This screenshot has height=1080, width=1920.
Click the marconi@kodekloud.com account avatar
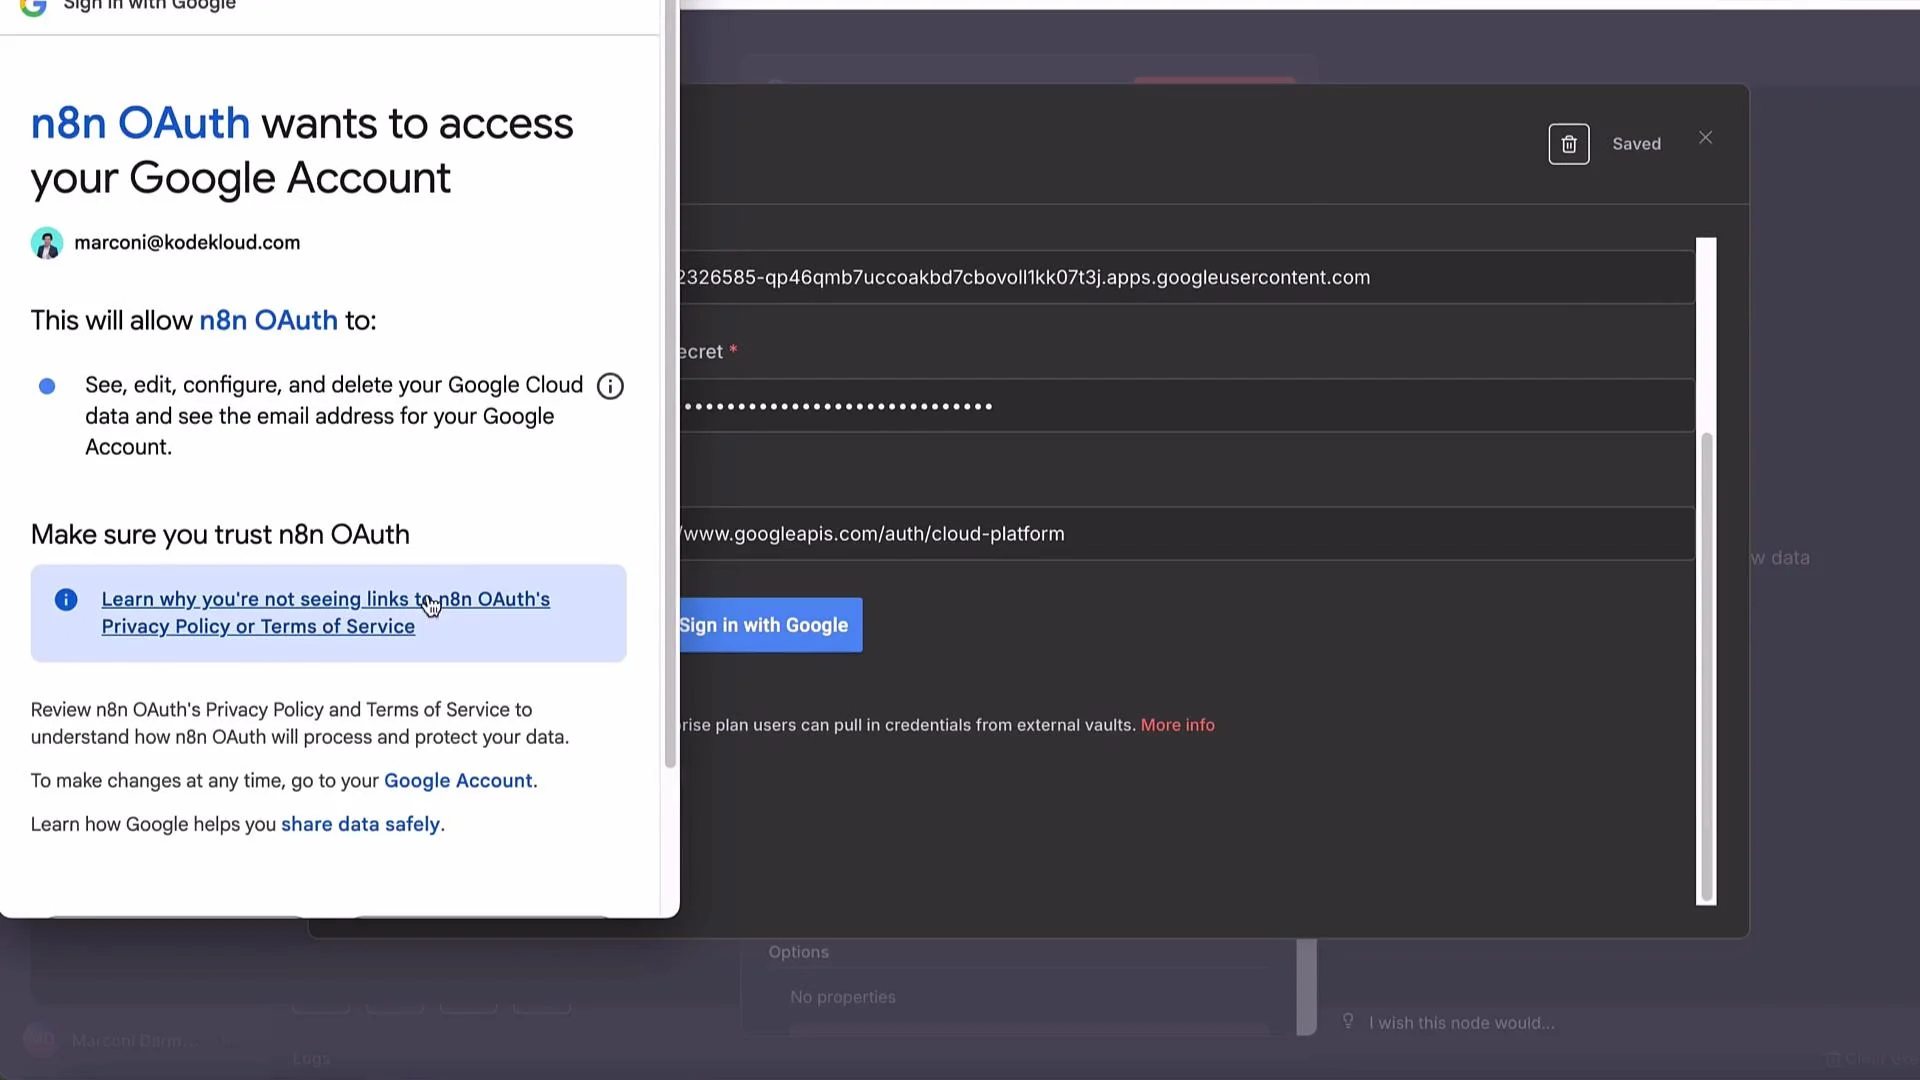[x=47, y=243]
